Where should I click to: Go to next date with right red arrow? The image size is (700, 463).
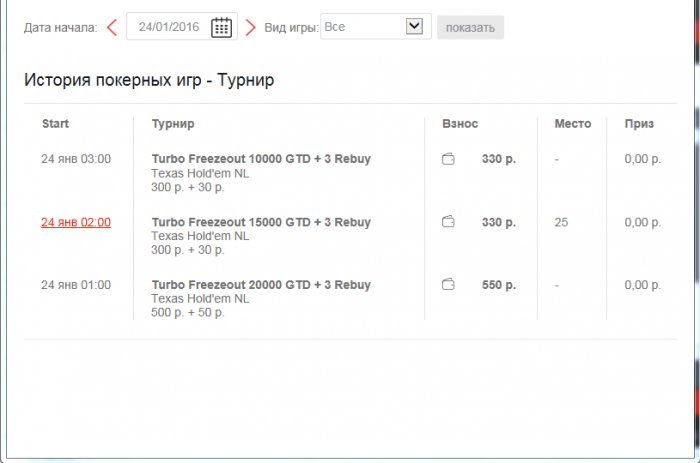point(251,27)
